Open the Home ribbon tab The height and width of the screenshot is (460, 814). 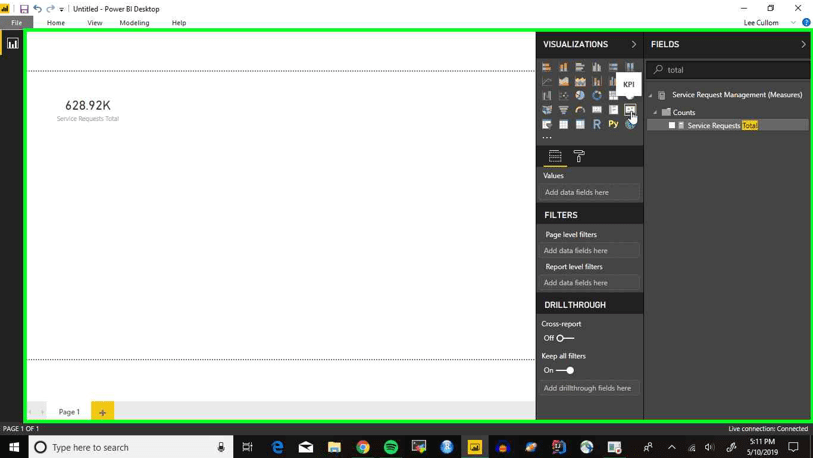[x=56, y=23]
